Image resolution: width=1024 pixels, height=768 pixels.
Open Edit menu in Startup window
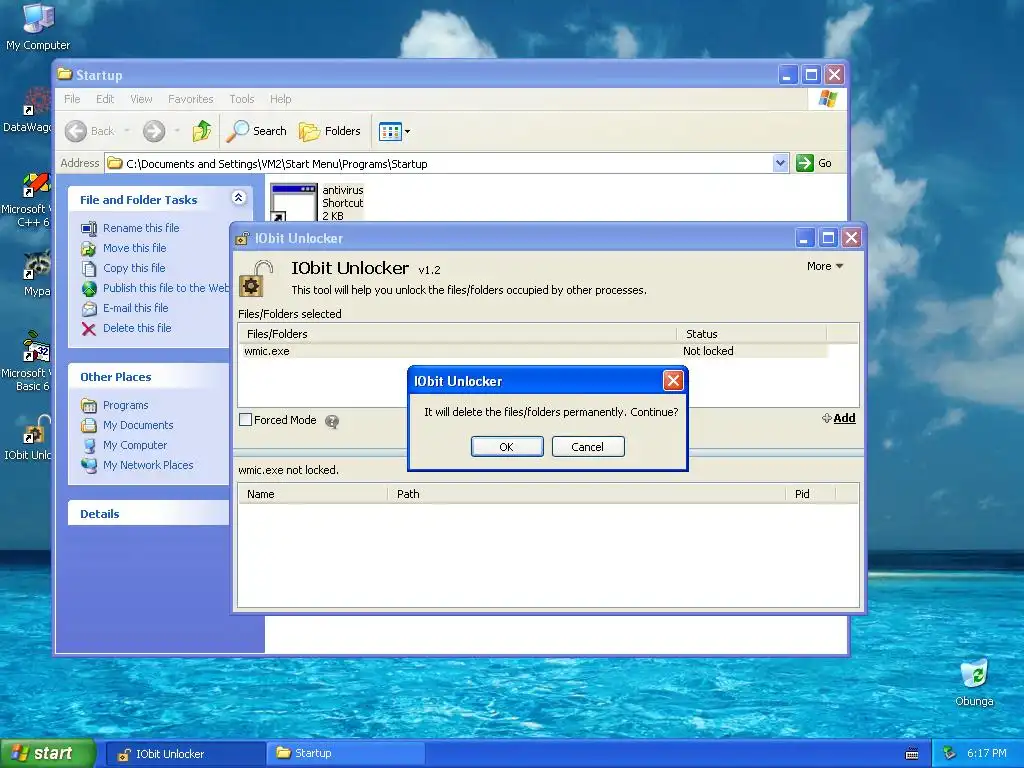(105, 99)
